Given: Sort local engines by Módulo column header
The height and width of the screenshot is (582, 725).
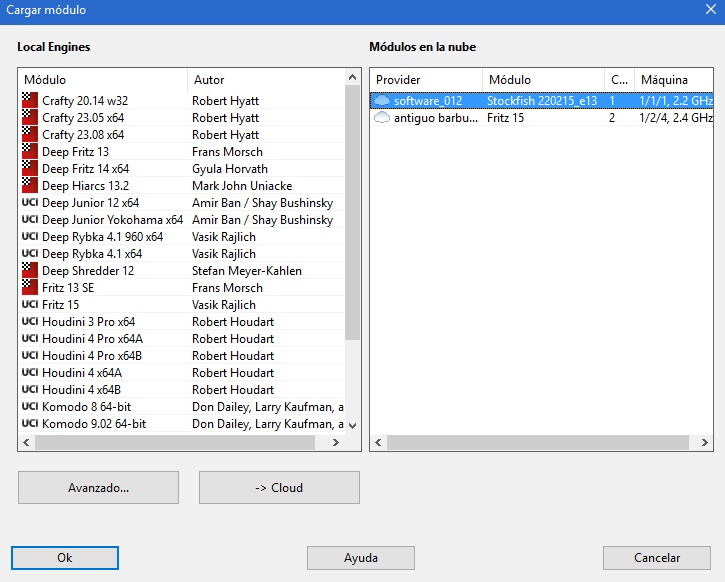Looking at the screenshot, I should pyautogui.click(x=103, y=80).
